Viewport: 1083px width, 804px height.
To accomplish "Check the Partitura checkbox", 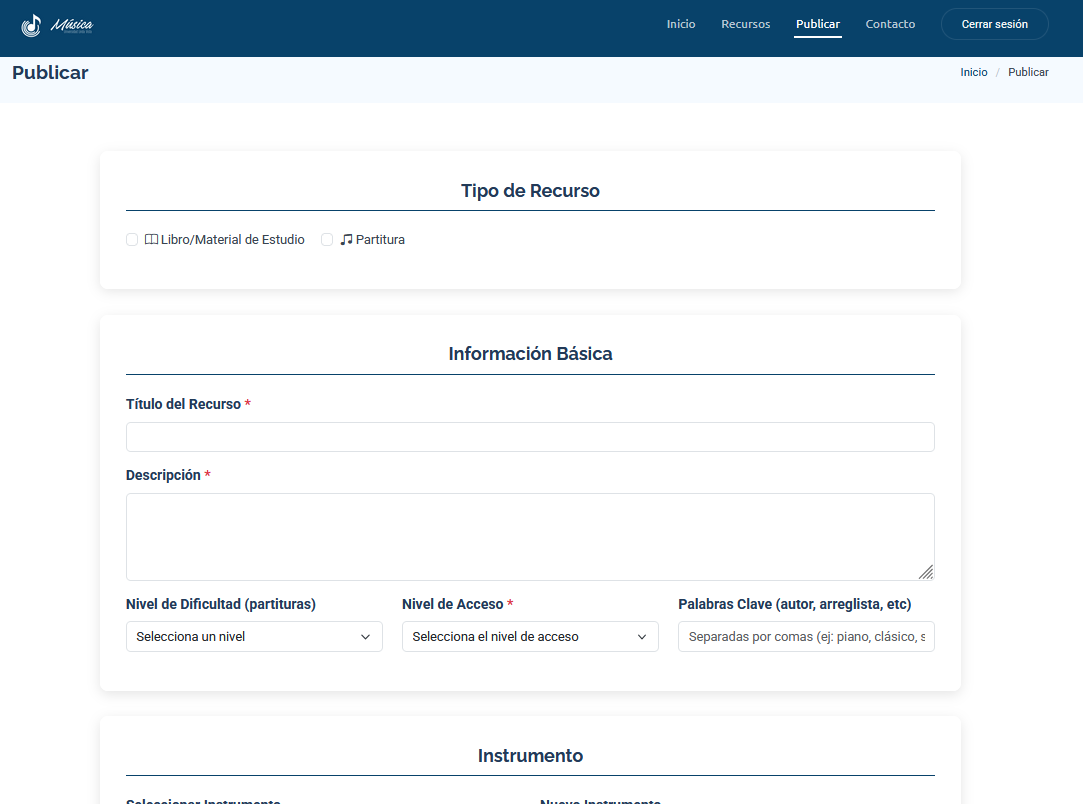I will [327, 240].
